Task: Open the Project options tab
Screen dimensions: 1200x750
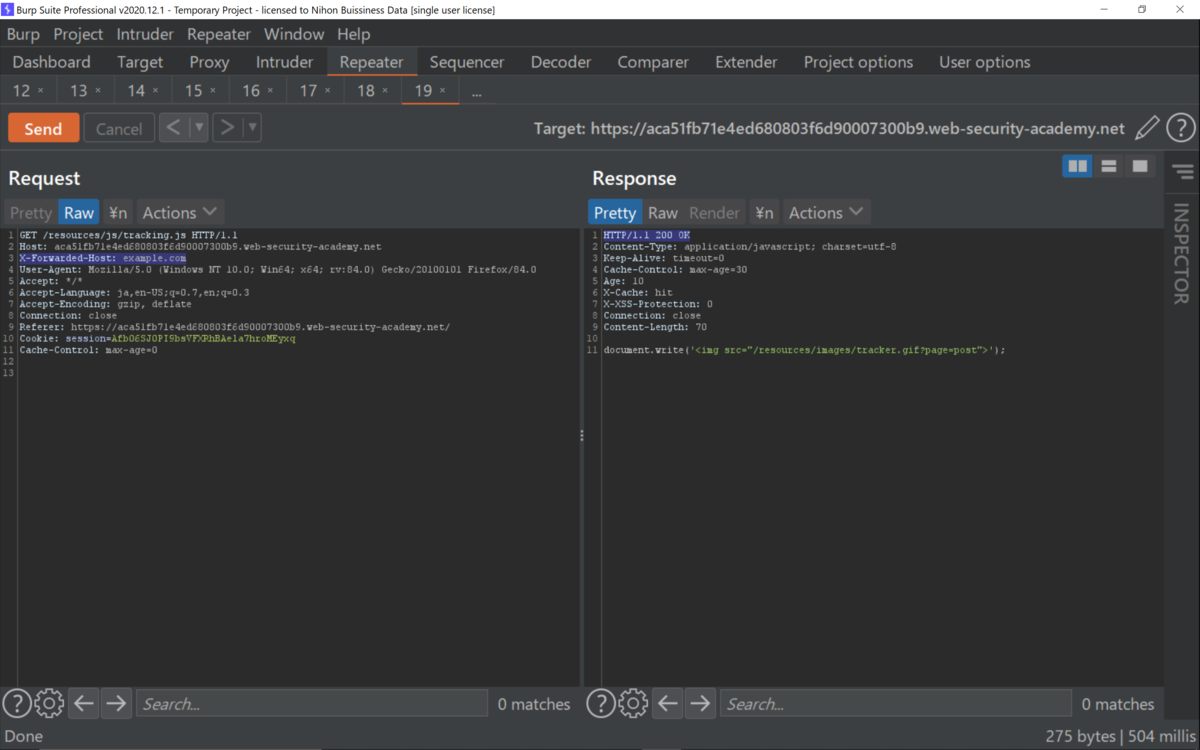Action: pyautogui.click(x=858, y=62)
